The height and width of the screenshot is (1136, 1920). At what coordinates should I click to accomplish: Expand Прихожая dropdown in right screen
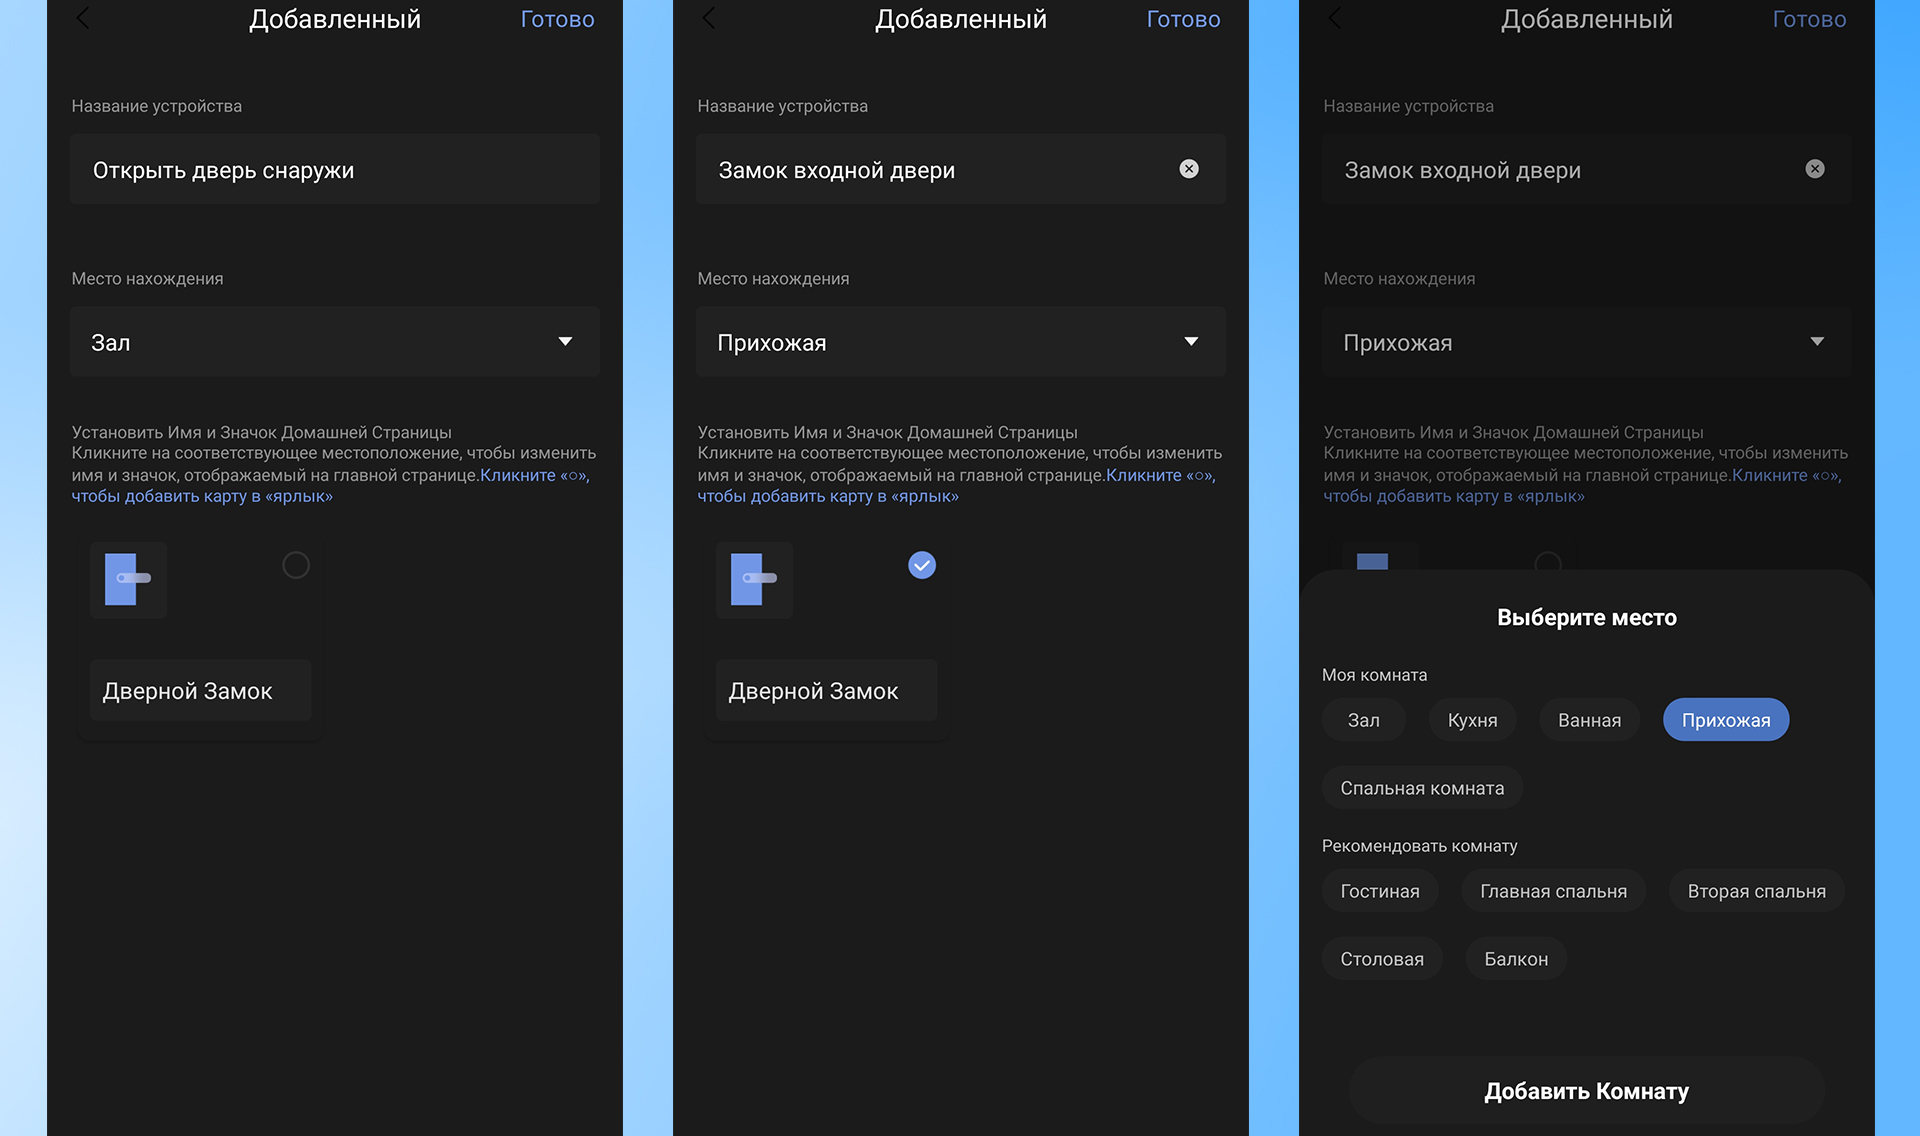[1586, 342]
